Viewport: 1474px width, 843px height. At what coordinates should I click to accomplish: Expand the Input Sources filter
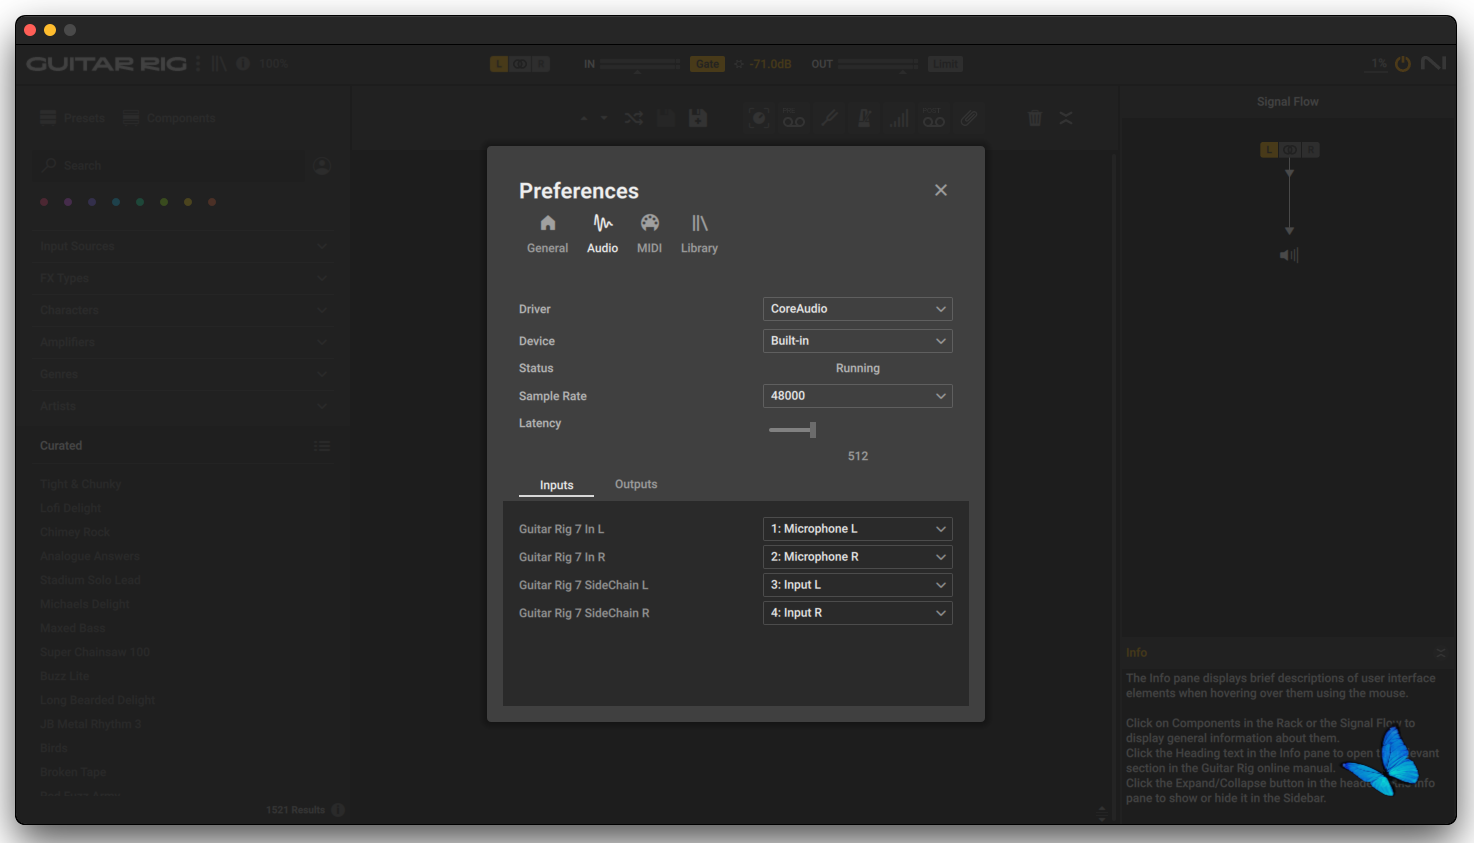[x=184, y=246]
